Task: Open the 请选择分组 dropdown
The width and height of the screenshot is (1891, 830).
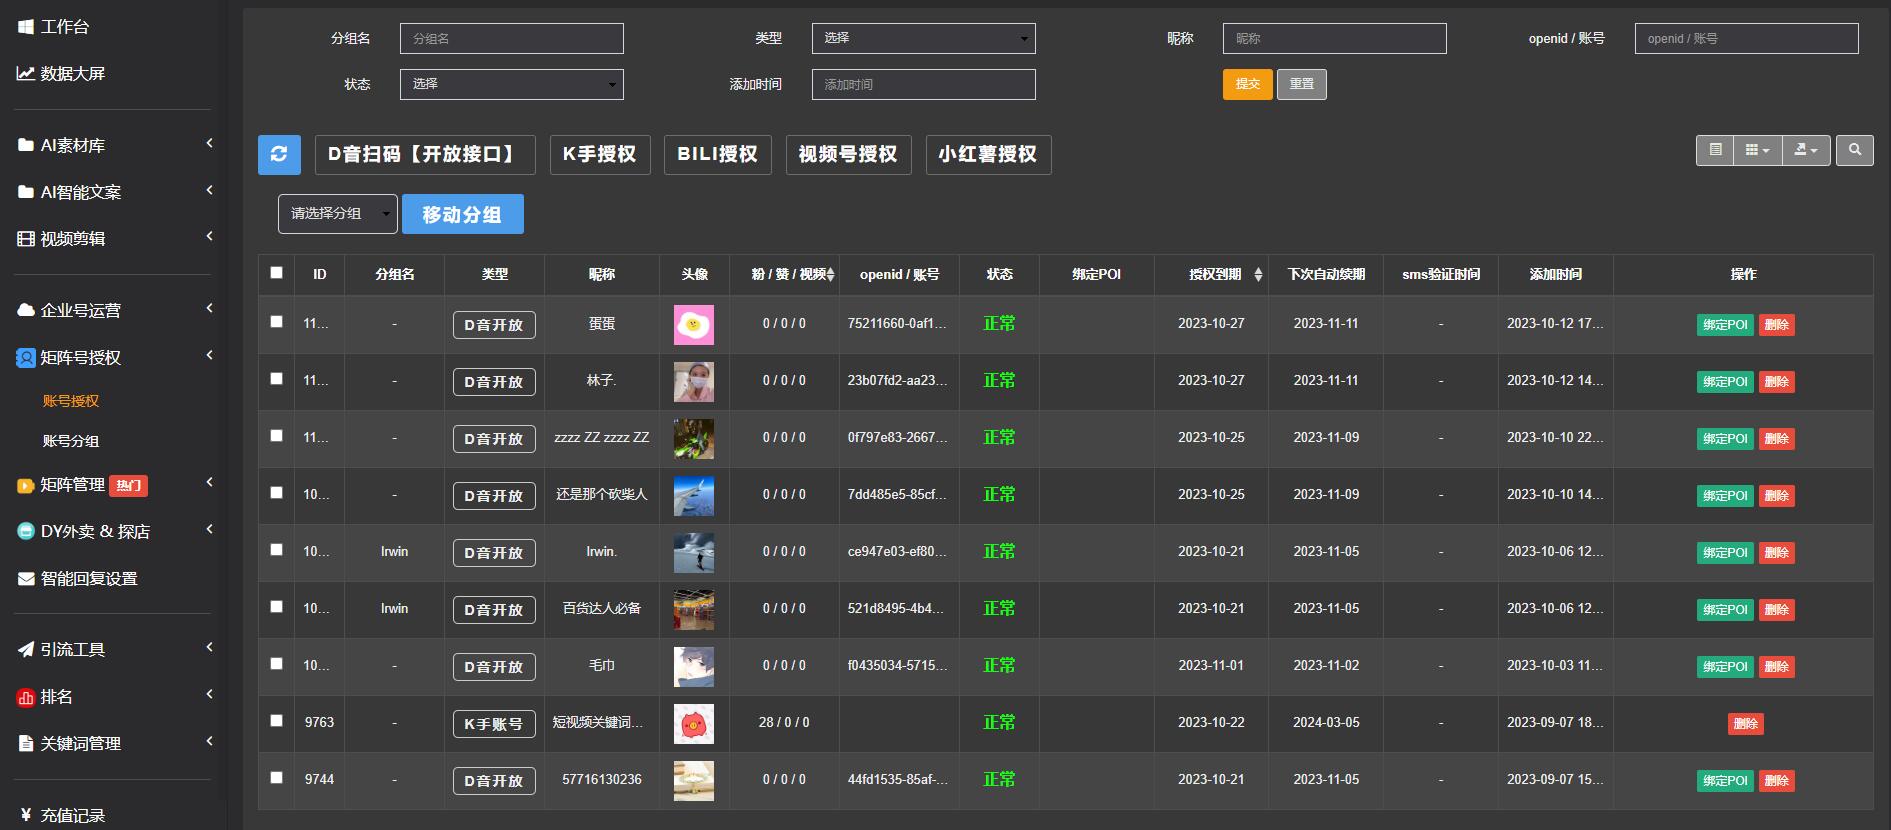Action: (x=337, y=214)
